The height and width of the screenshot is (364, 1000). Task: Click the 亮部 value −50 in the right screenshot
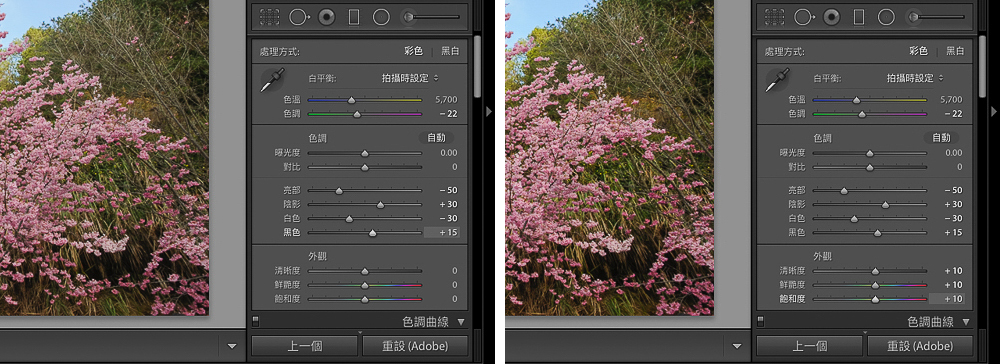click(x=953, y=191)
